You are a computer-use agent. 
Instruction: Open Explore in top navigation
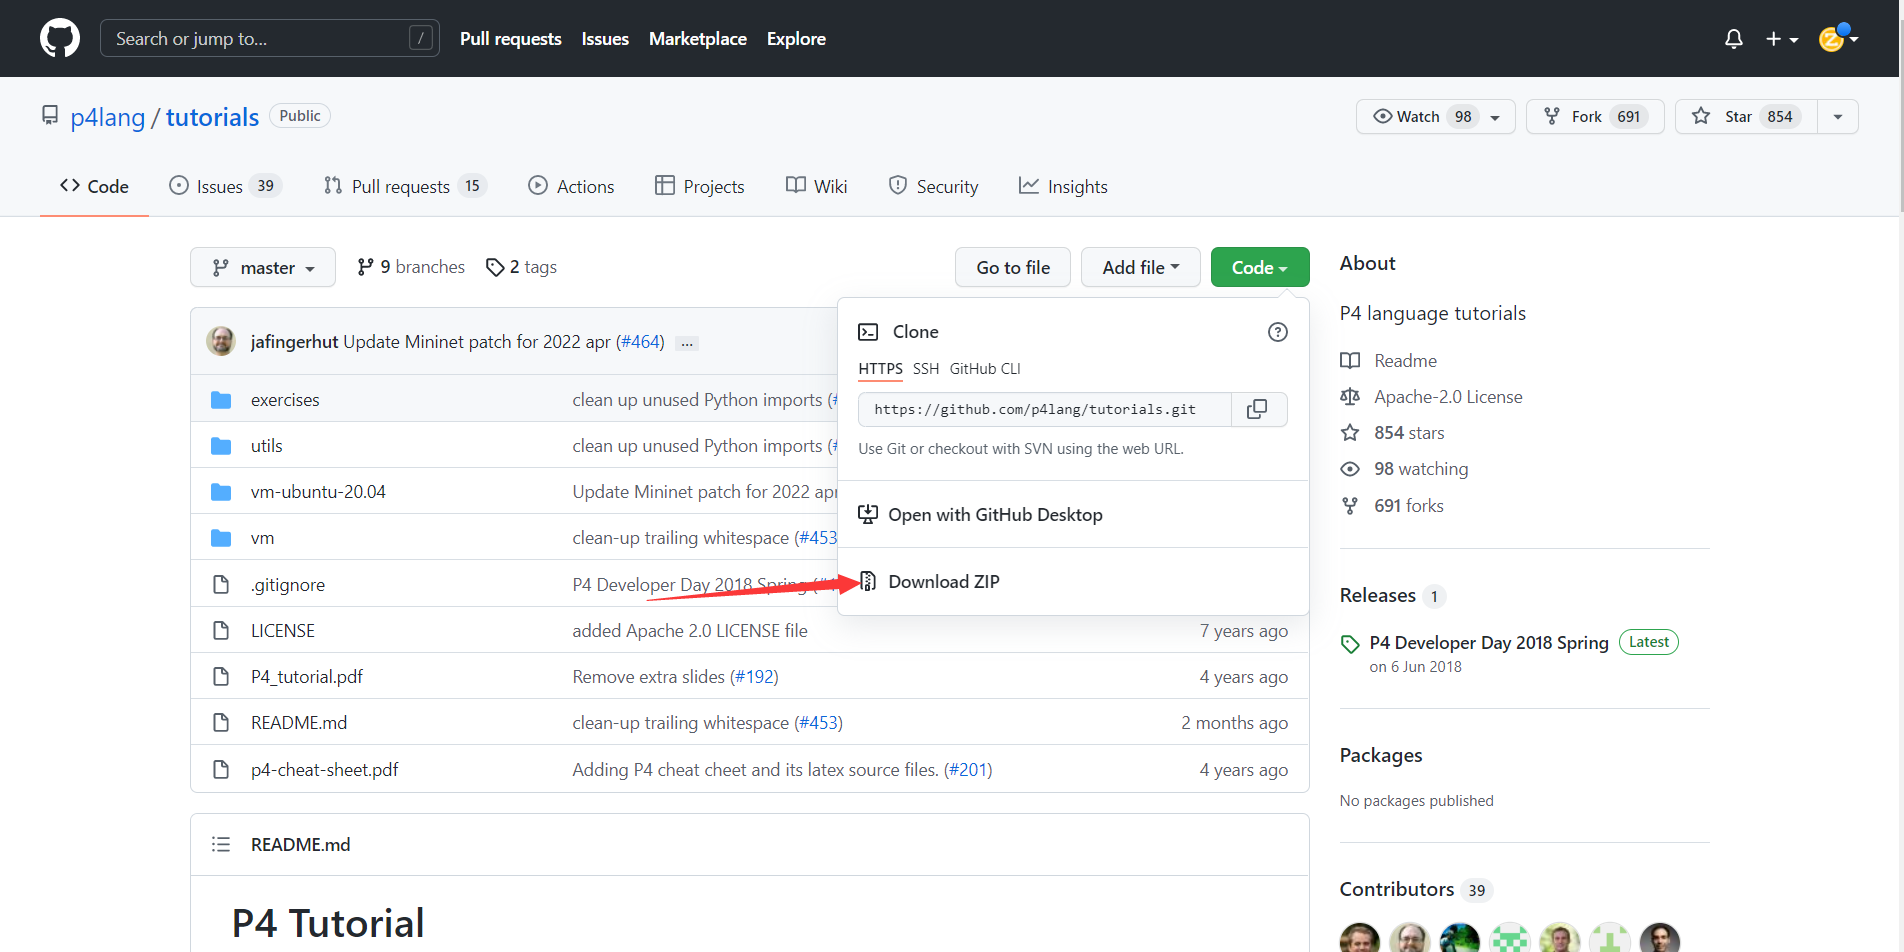(x=796, y=38)
